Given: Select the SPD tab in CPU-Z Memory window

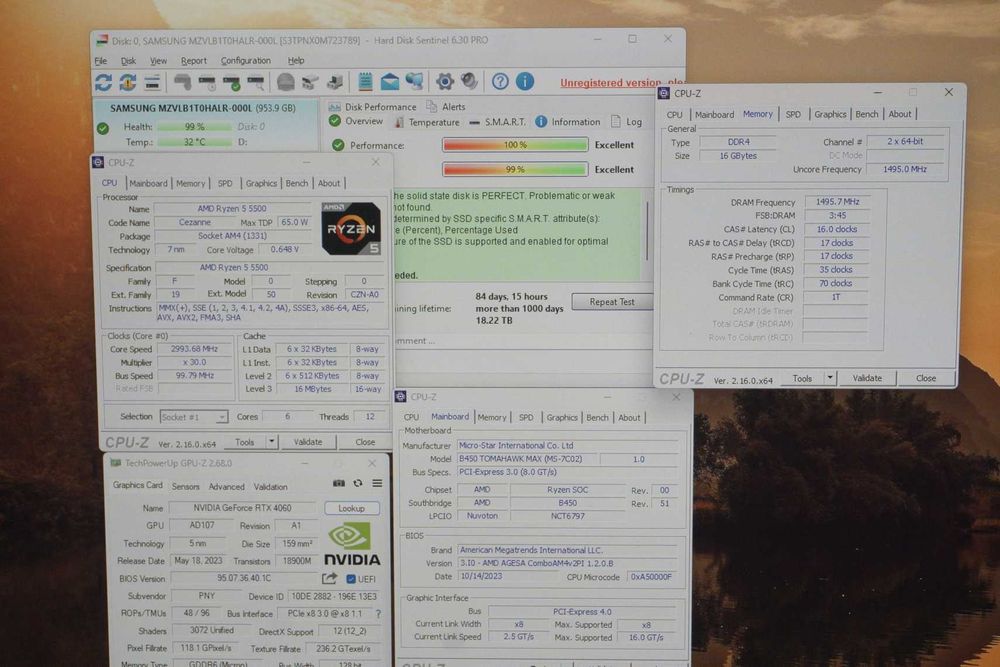Looking at the screenshot, I should click(x=793, y=114).
